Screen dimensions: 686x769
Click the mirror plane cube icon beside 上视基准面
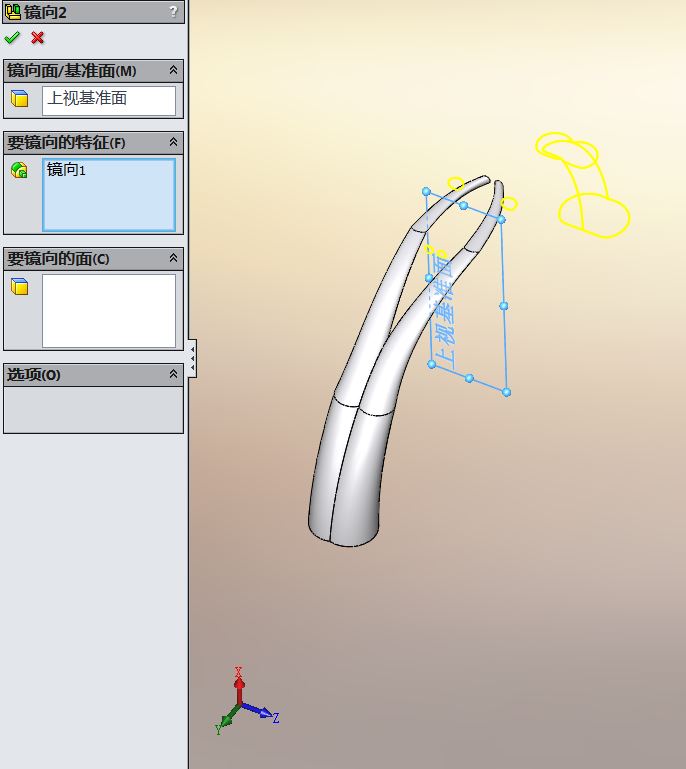[19, 99]
